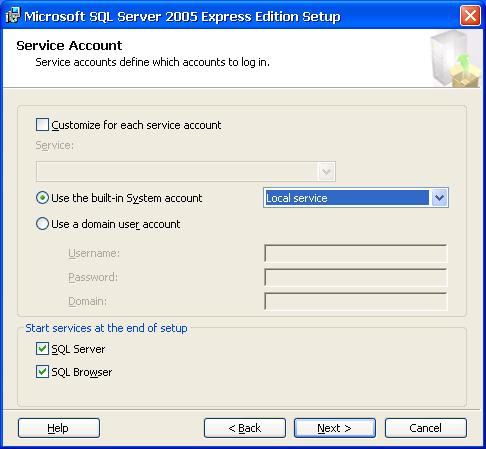Click the Start services group label
Screen dimensions: 486x449
click(x=106, y=328)
